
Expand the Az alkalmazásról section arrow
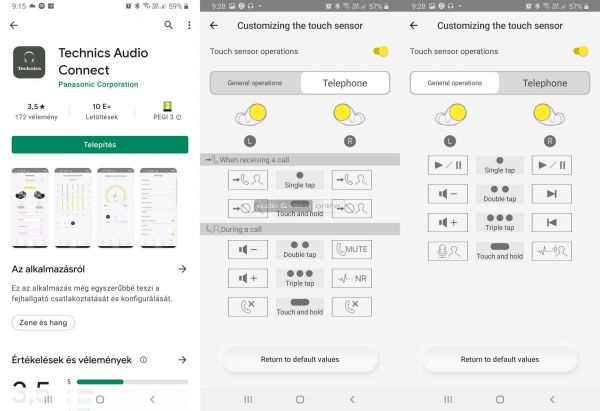coord(183,269)
